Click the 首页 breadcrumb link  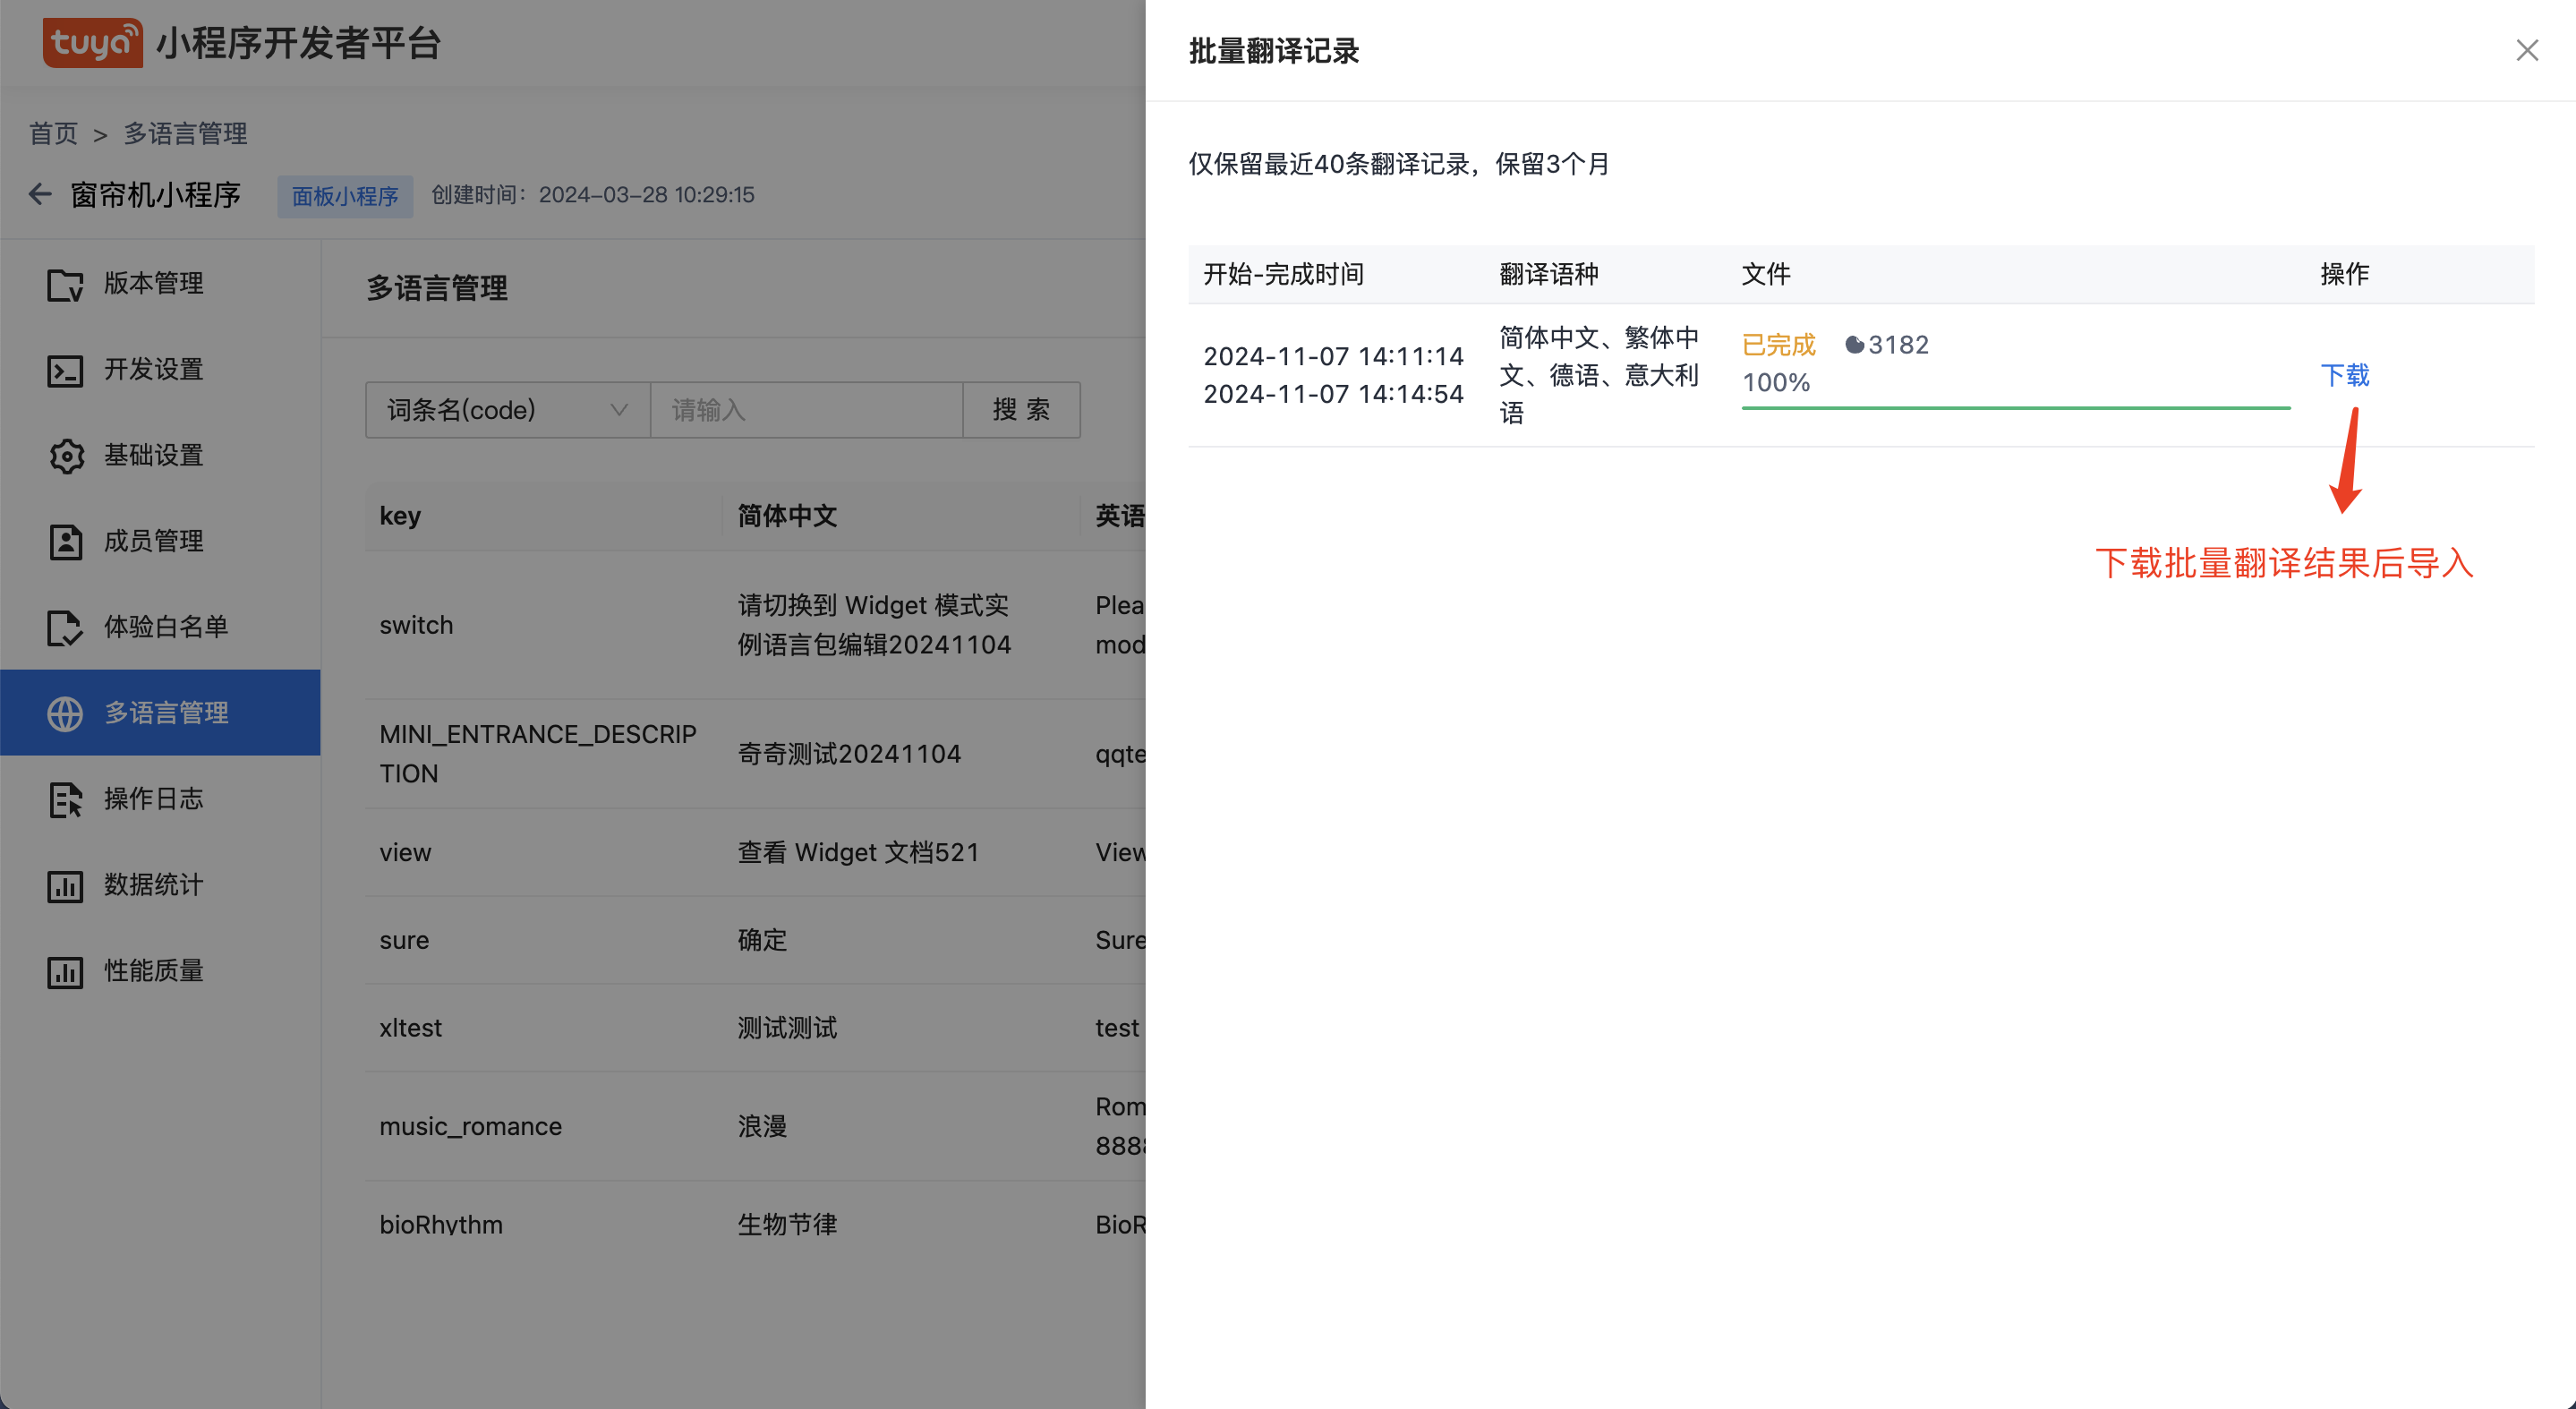click(x=53, y=133)
